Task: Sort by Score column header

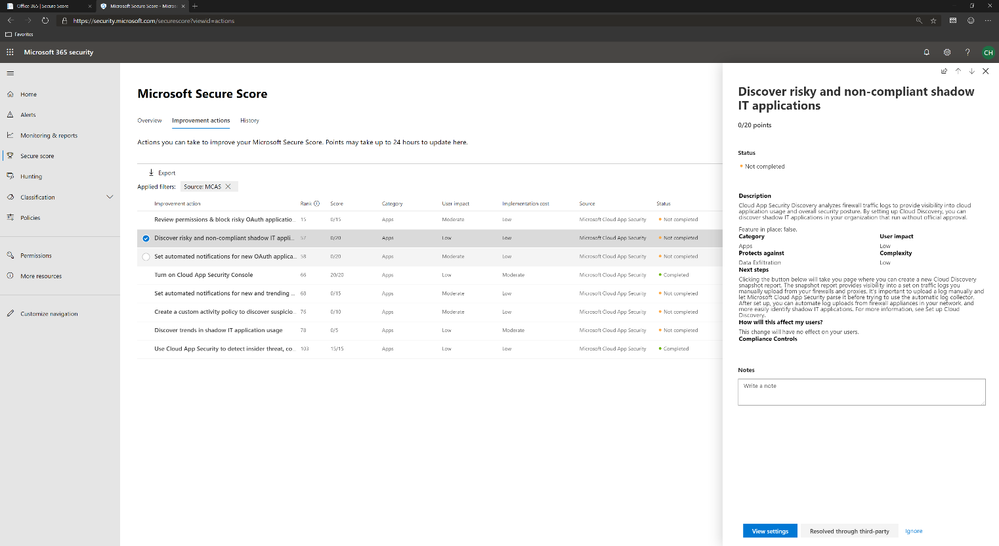Action: pos(336,204)
